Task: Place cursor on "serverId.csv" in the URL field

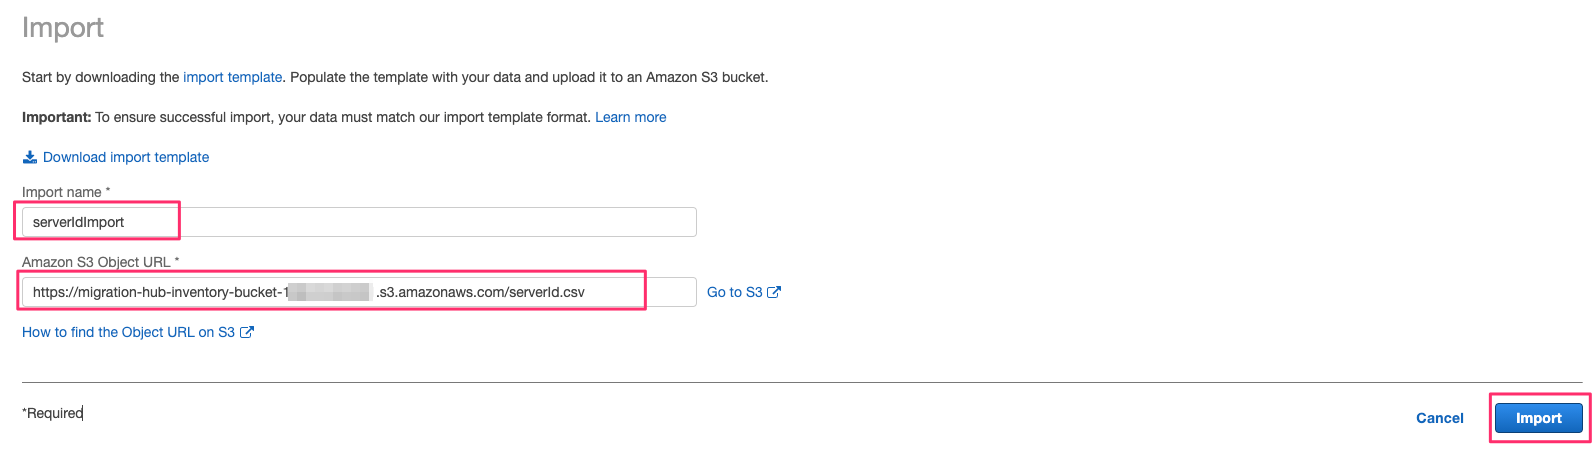Action: [546, 292]
